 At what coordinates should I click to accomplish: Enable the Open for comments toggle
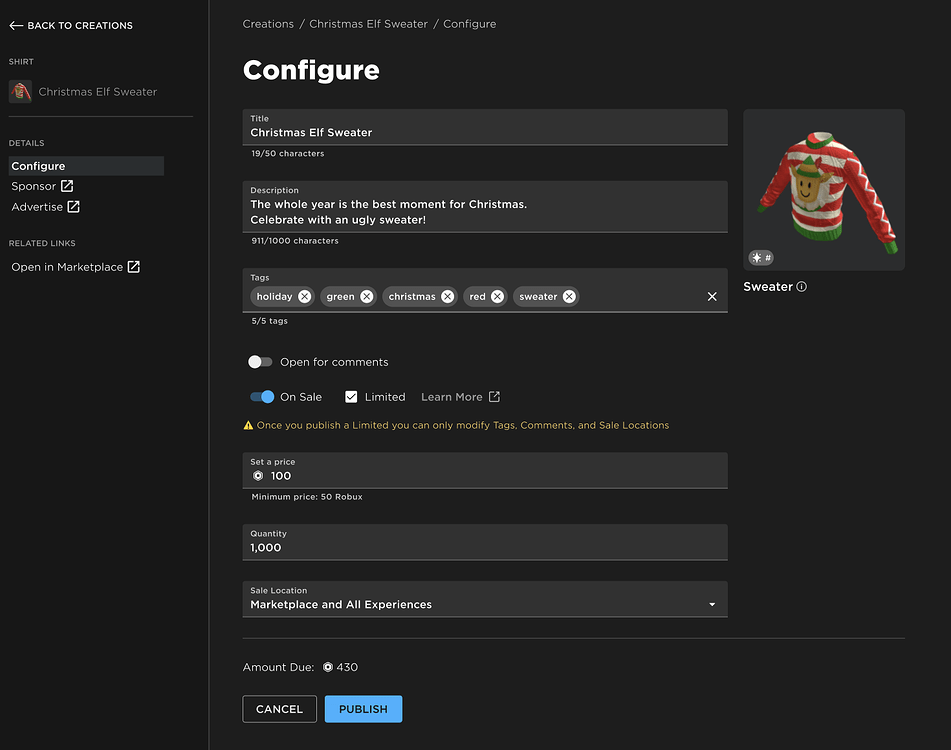click(260, 361)
